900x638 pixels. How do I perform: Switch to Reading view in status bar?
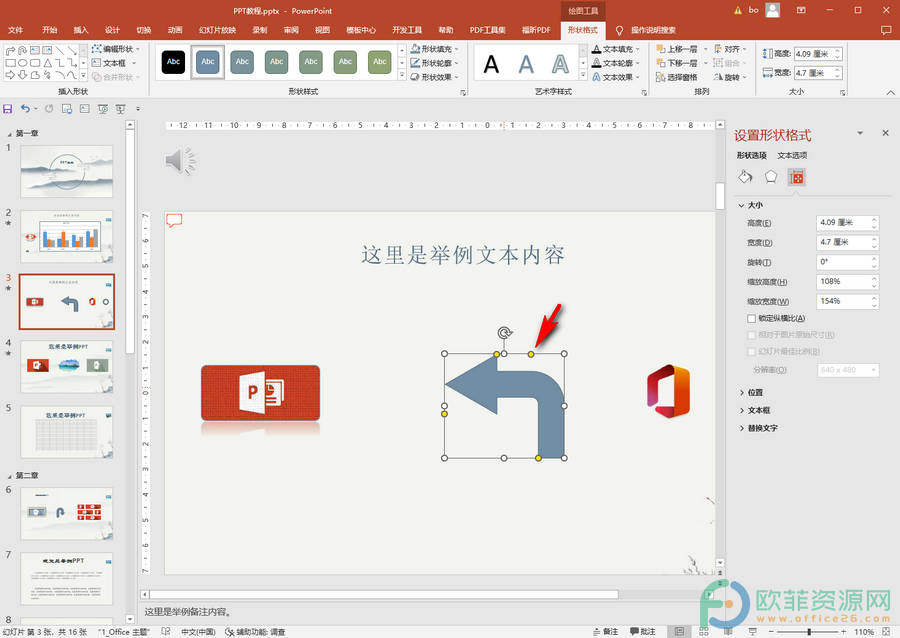point(728,632)
